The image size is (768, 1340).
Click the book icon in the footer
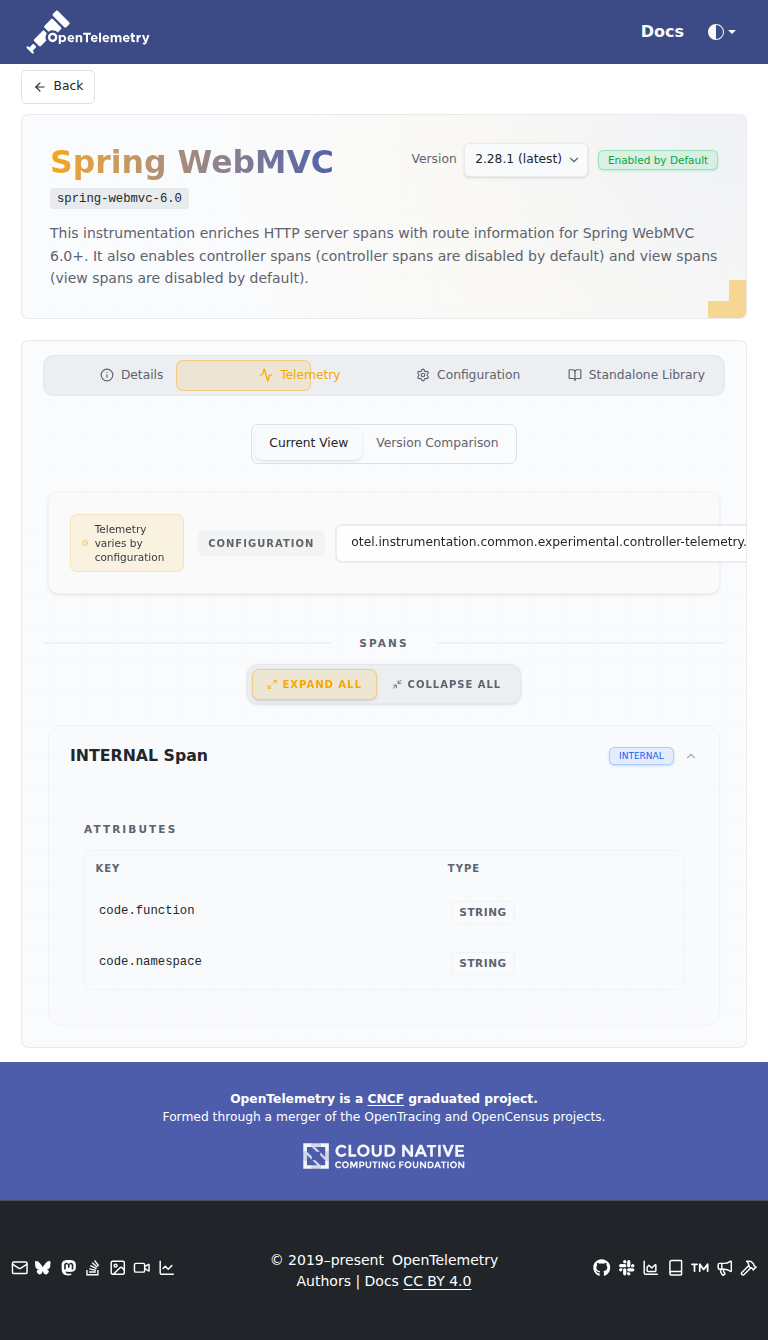[x=675, y=1268]
